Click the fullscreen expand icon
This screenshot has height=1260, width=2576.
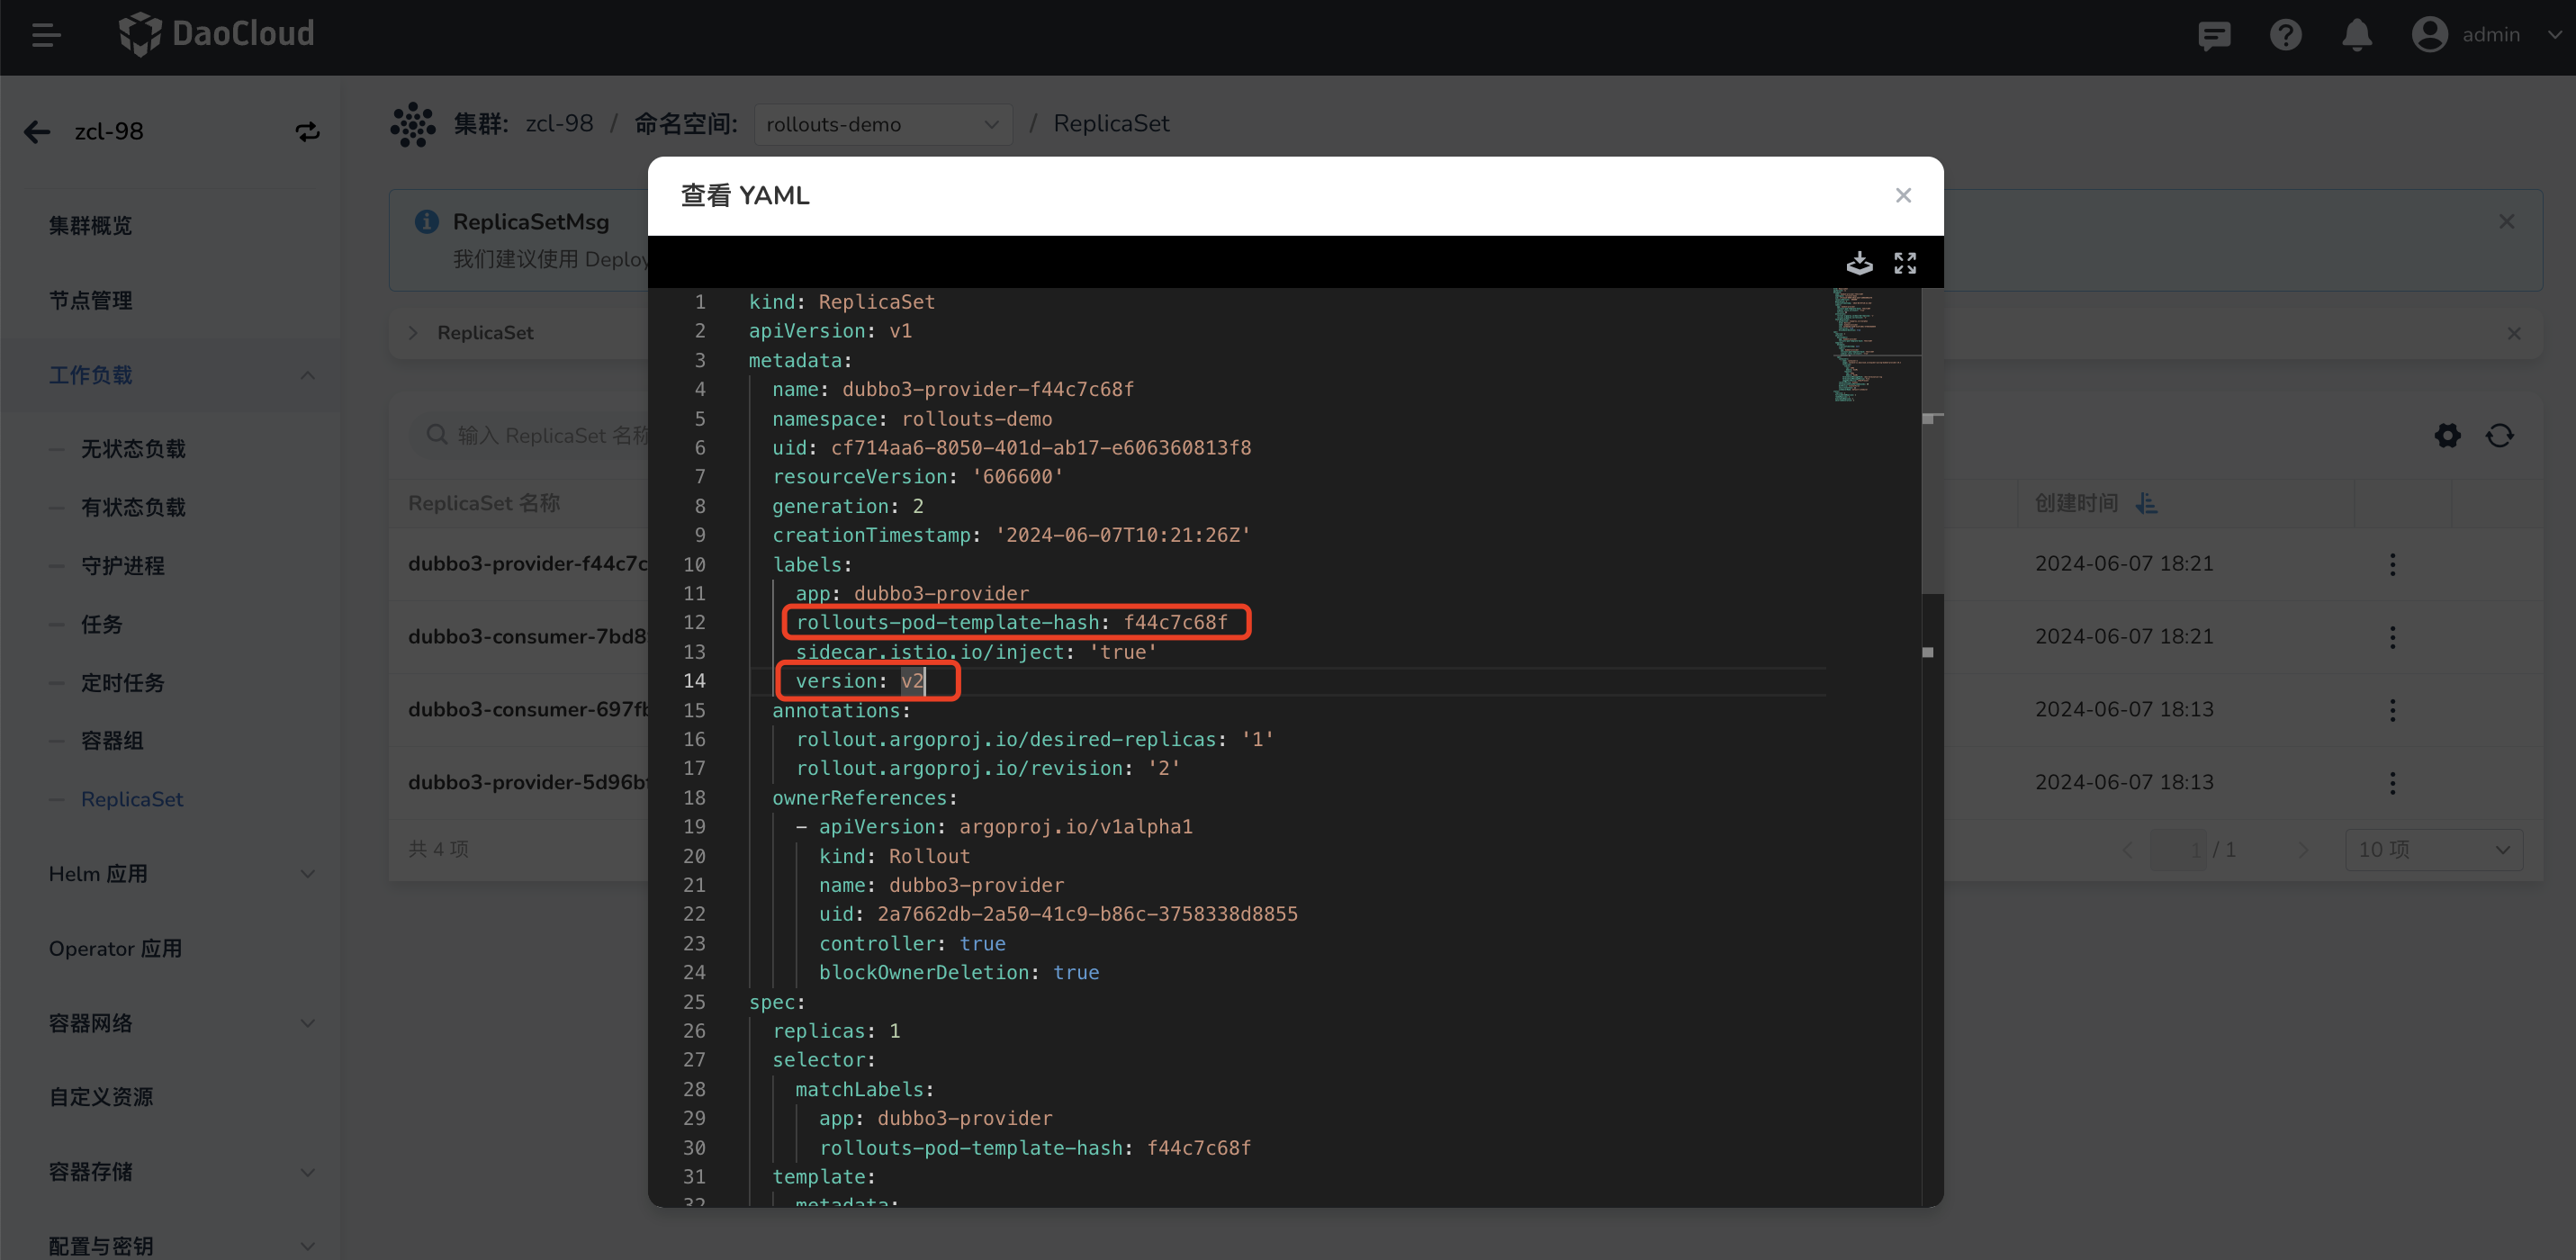tap(1904, 261)
